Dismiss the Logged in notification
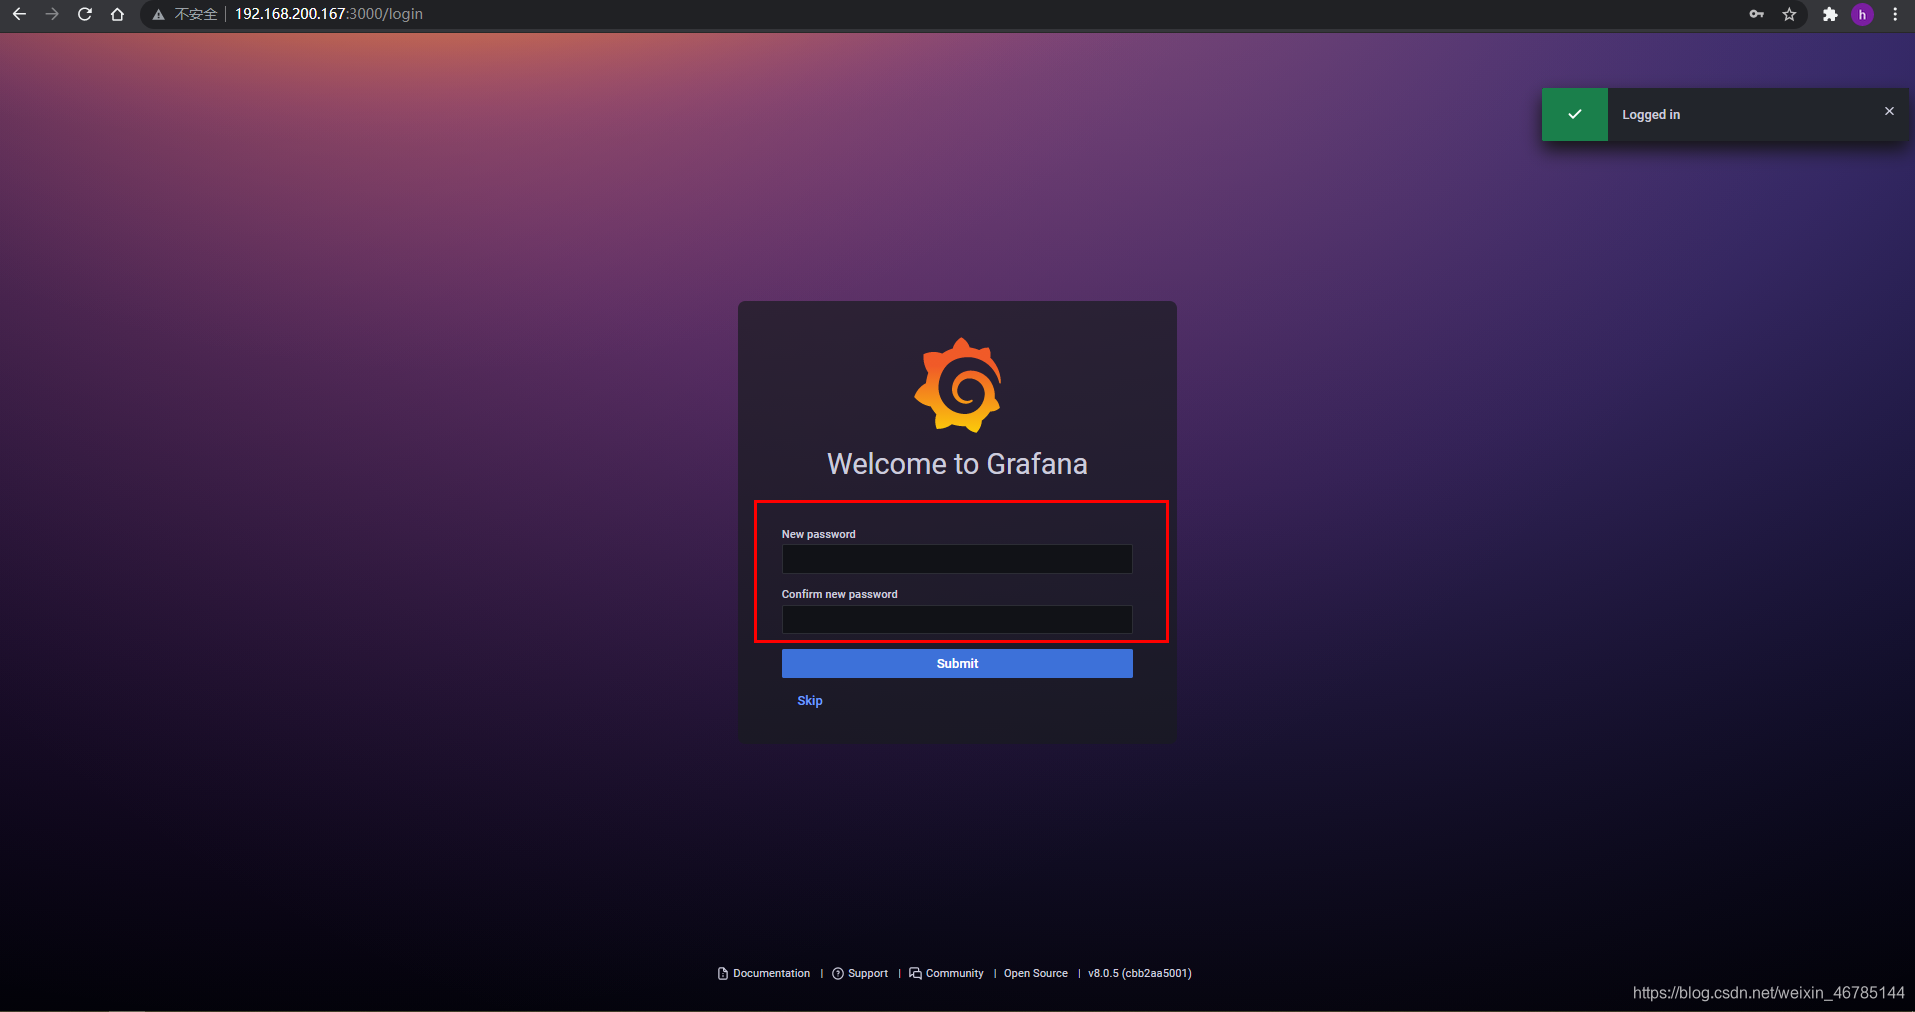The height and width of the screenshot is (1012, 1915). click(1889, 111)
